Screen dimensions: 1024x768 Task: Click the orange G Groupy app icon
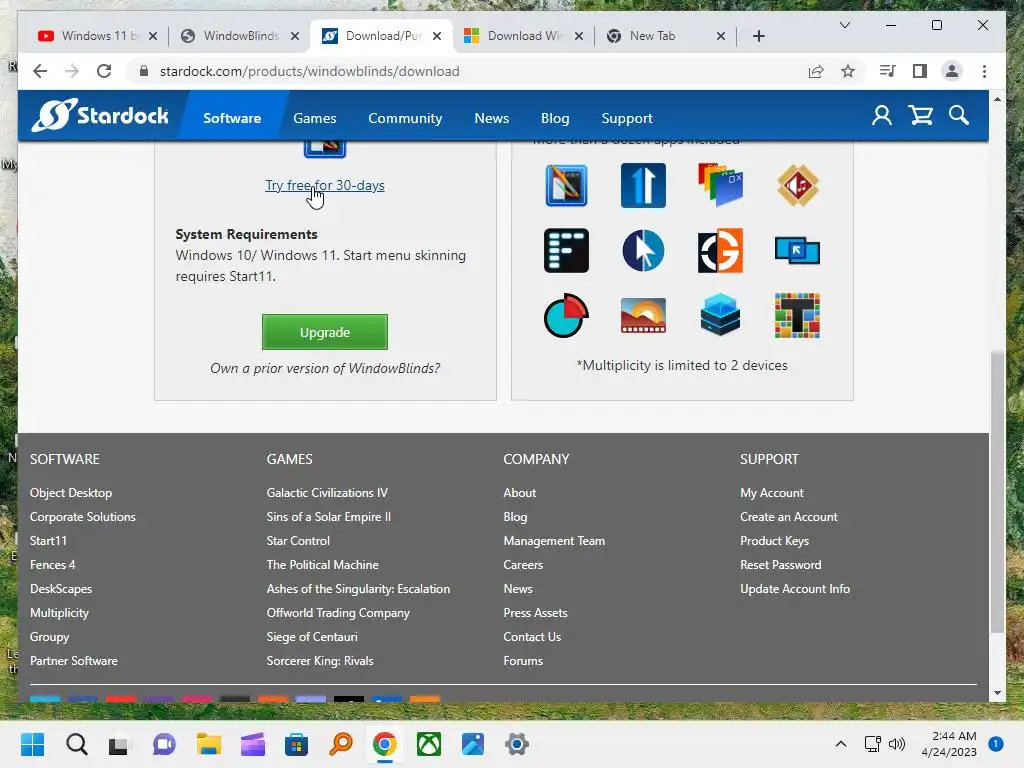tap(720, 251)
